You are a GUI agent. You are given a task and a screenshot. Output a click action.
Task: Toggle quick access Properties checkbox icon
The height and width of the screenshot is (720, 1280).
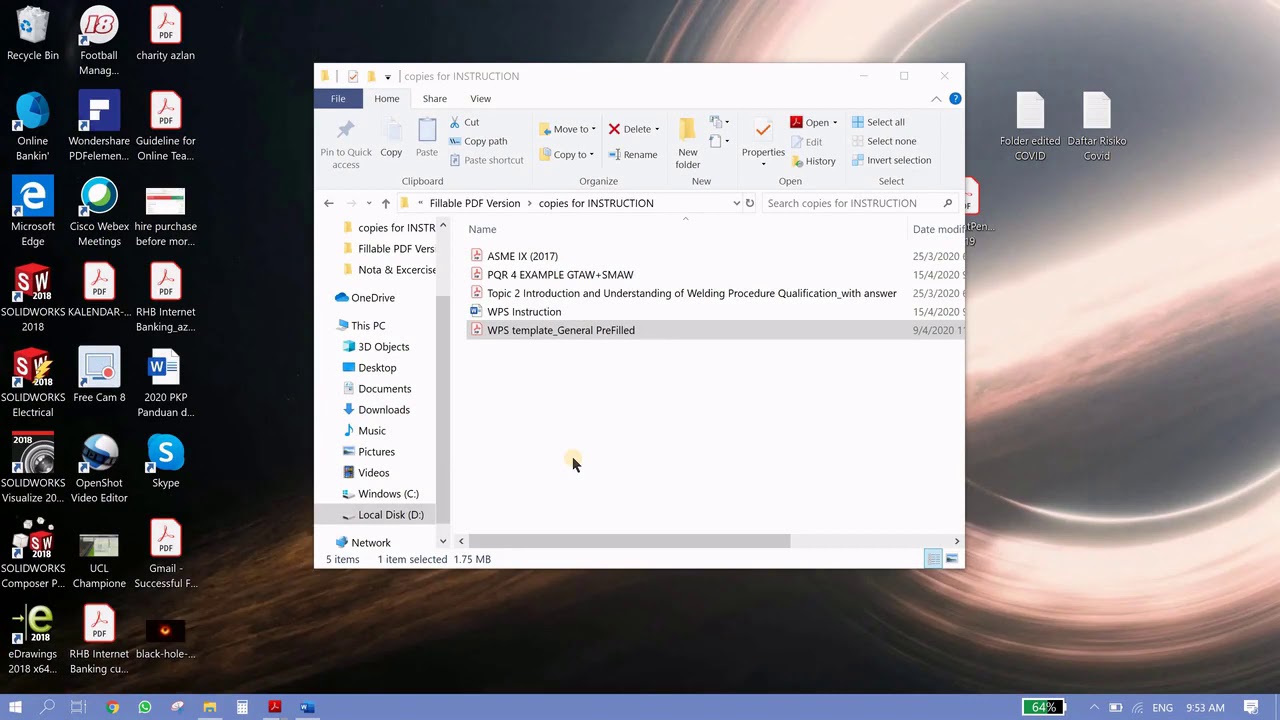click(353, 76)
